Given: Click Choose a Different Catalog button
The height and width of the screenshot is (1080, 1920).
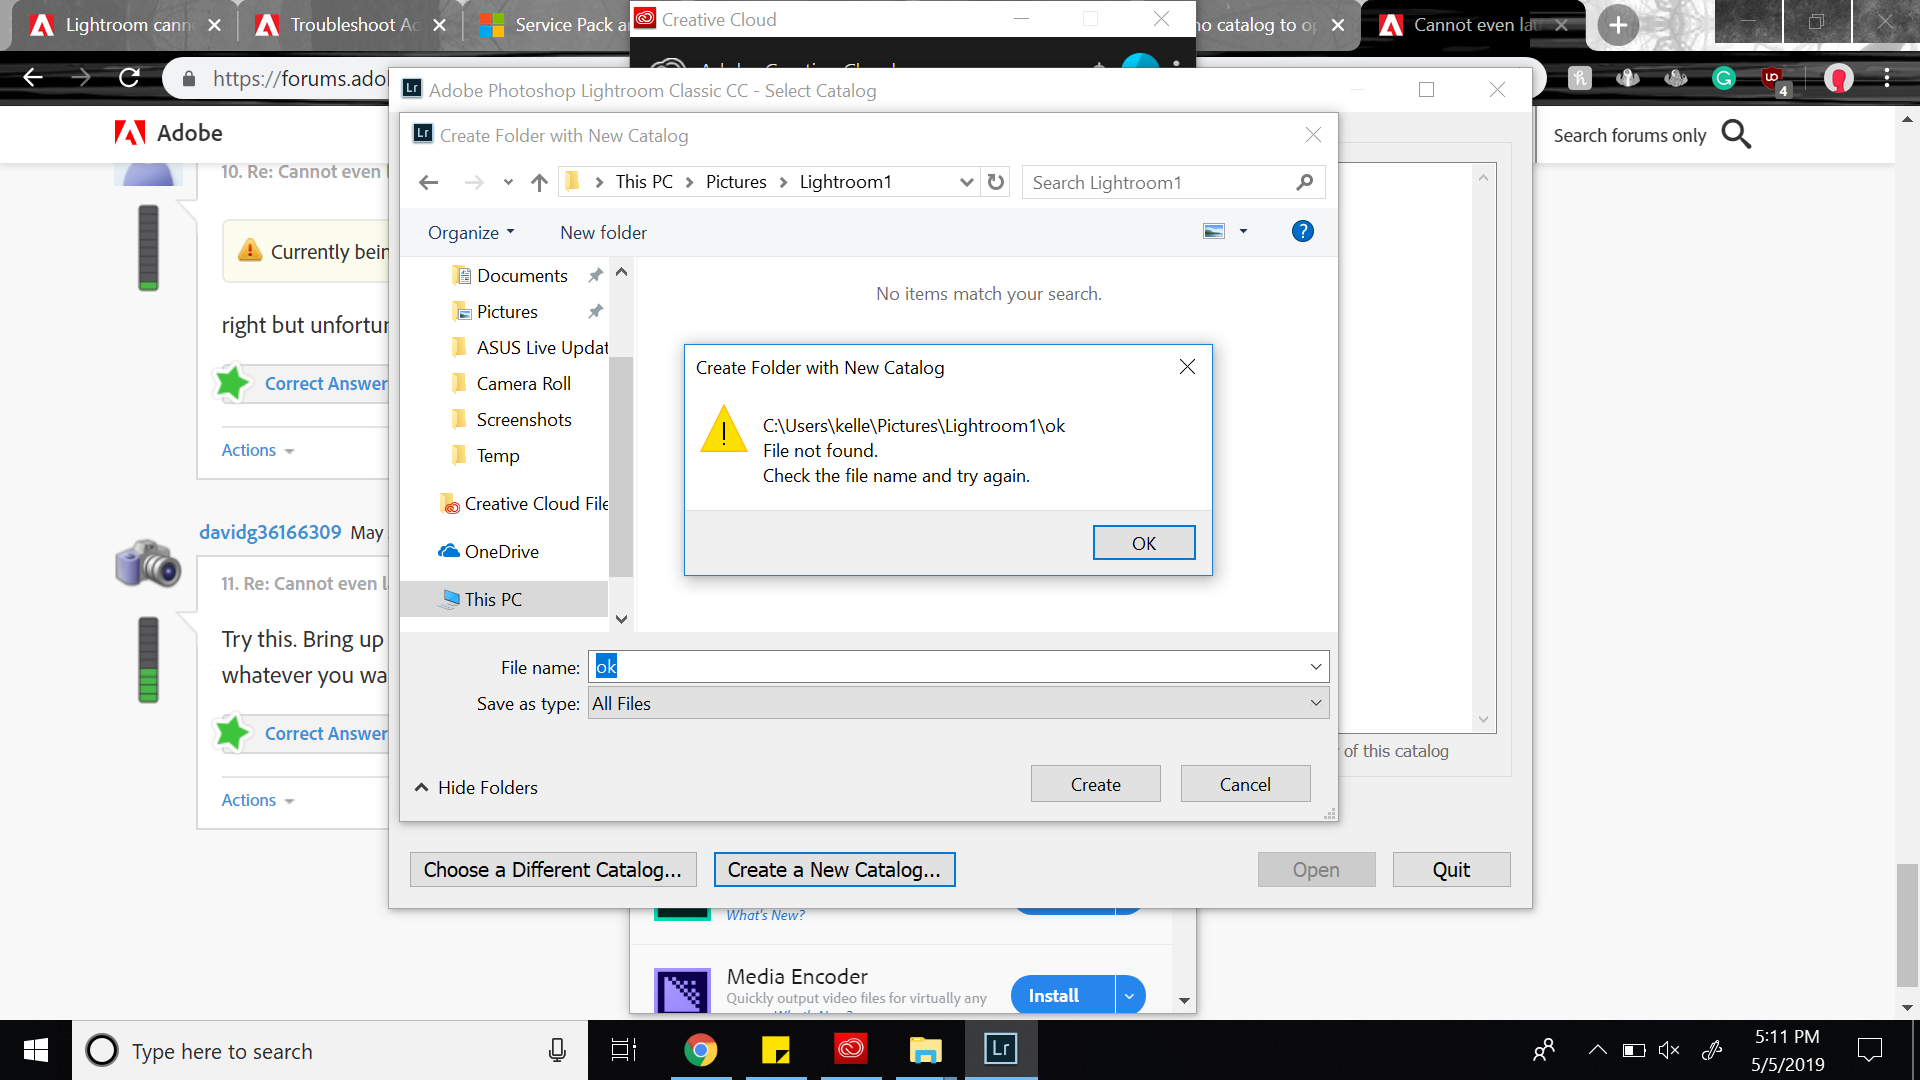Looking at the screenshot, I should tap(552, 870).
